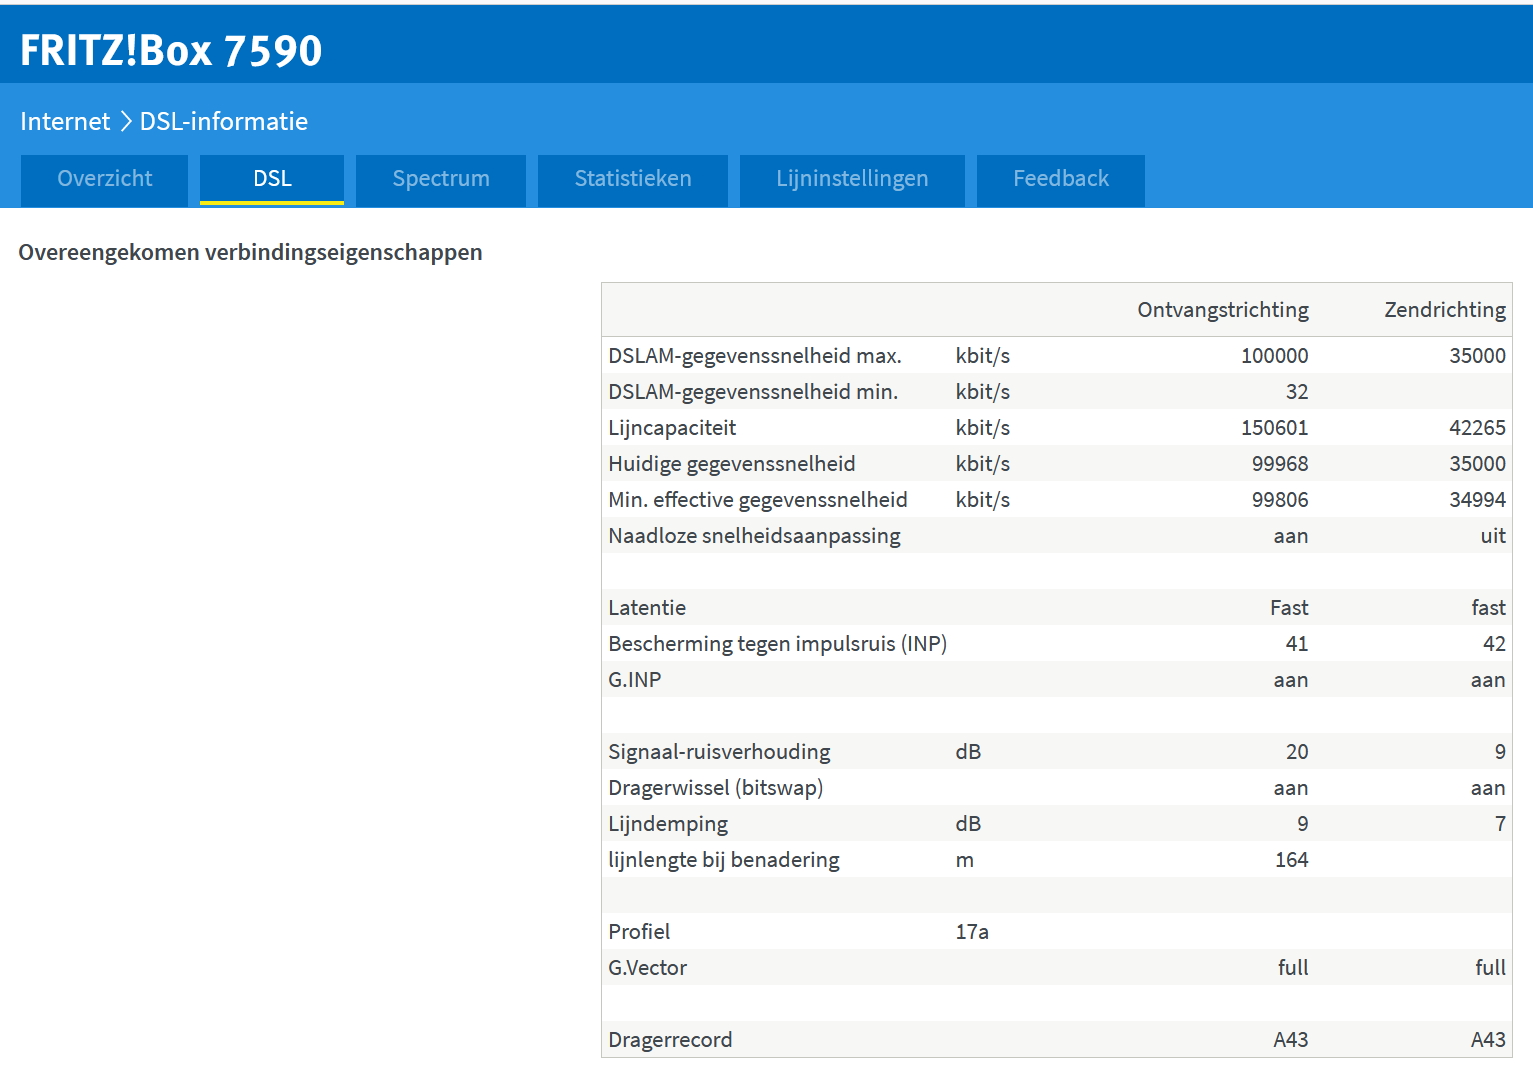
Task: Click the FRITZ!Box 7590 header title
Action: tap(171, 51)
